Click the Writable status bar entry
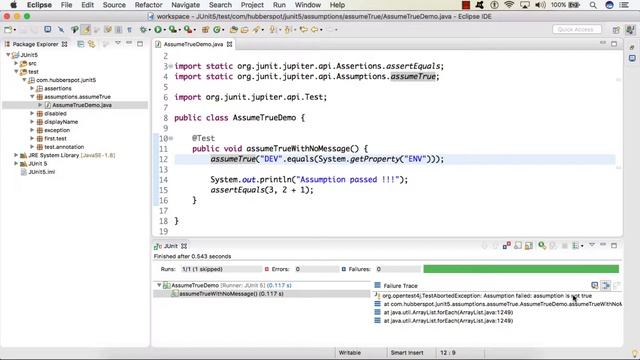The height and width of the screenshot is (360, 640). tap(350, 353)
